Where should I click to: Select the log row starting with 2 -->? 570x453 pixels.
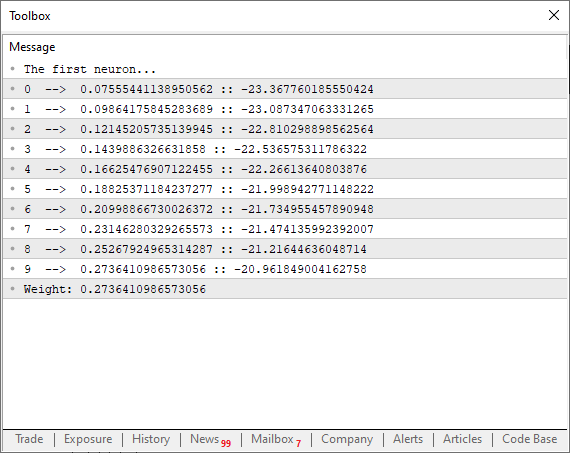point(285,129)
